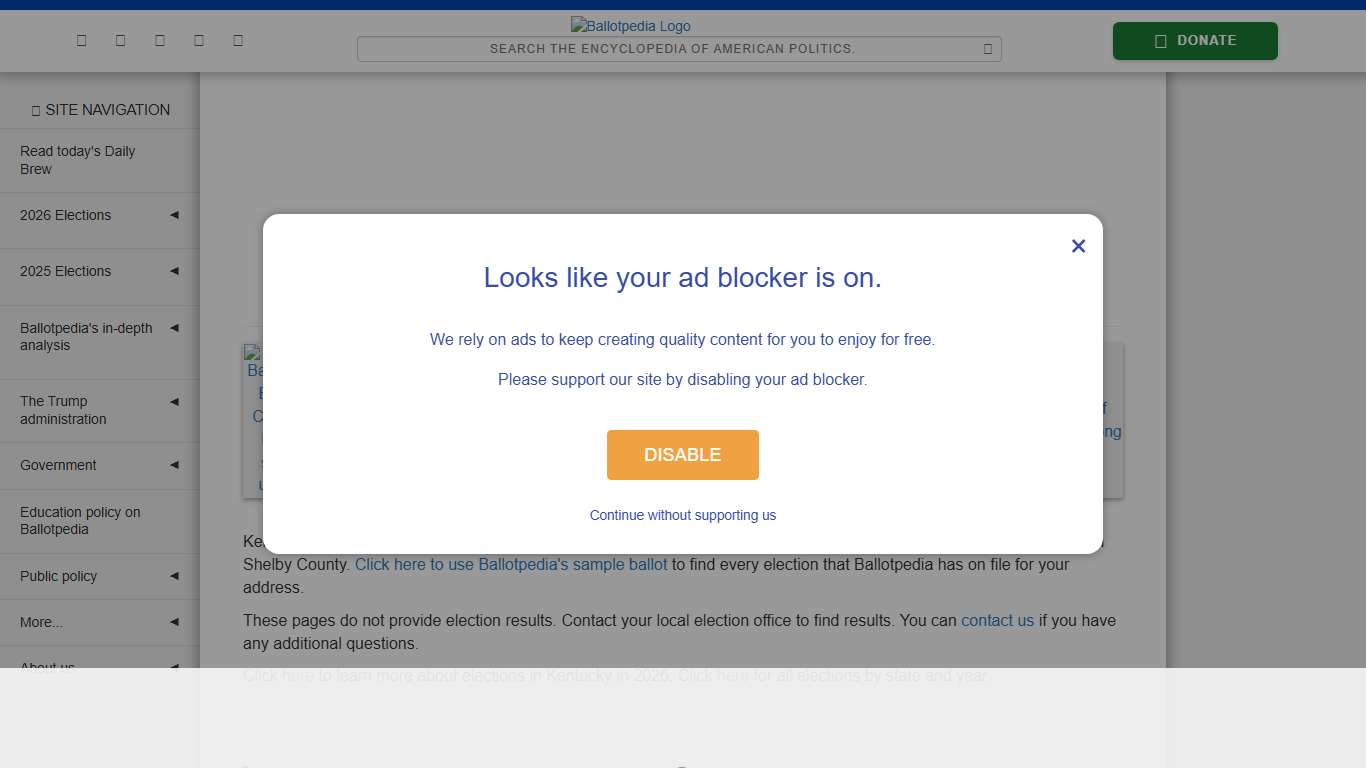Viewport: 1366px width, 768px height.
Task: Click the orange DISABLE button
Action: [683, 455]
